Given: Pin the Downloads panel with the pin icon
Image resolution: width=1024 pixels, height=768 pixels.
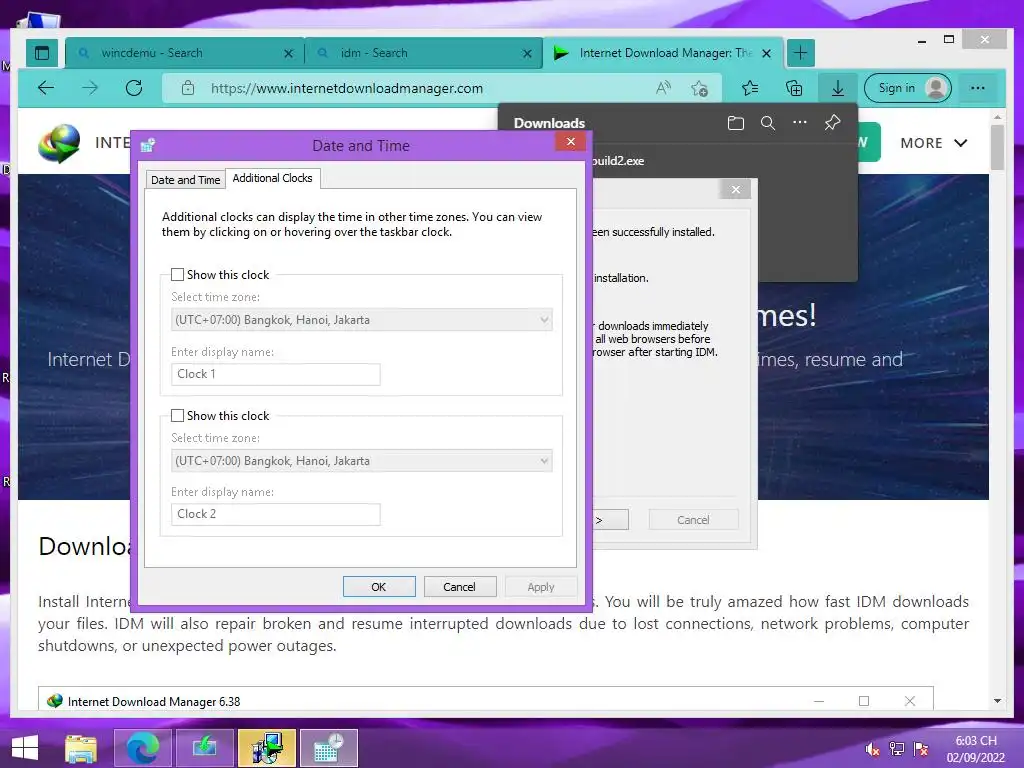Looking at the screenshot, I should coord(832,122).
